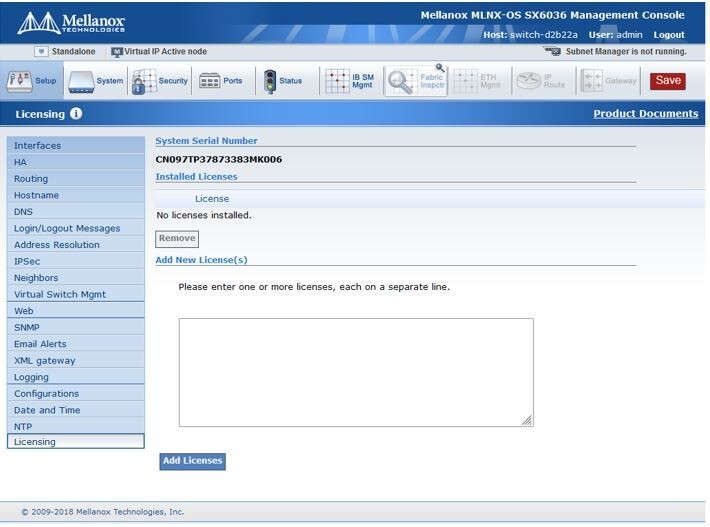Open the System switch icon
Viewport: 710px width, 527px height.
(x=81, y=82)
